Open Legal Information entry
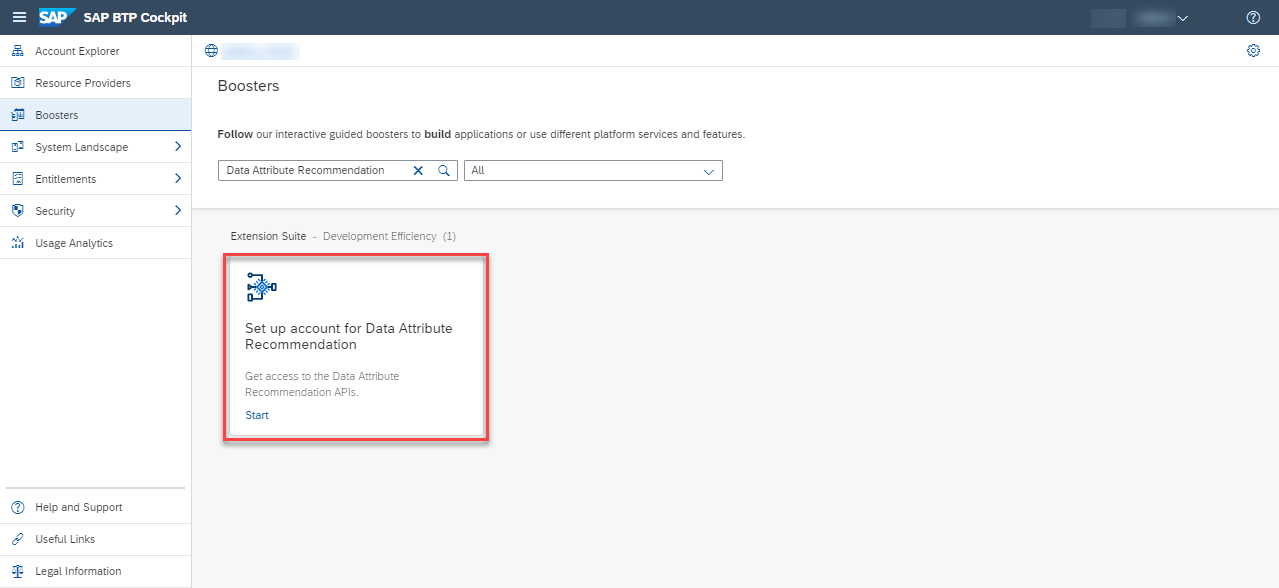 tap(96, 571)
